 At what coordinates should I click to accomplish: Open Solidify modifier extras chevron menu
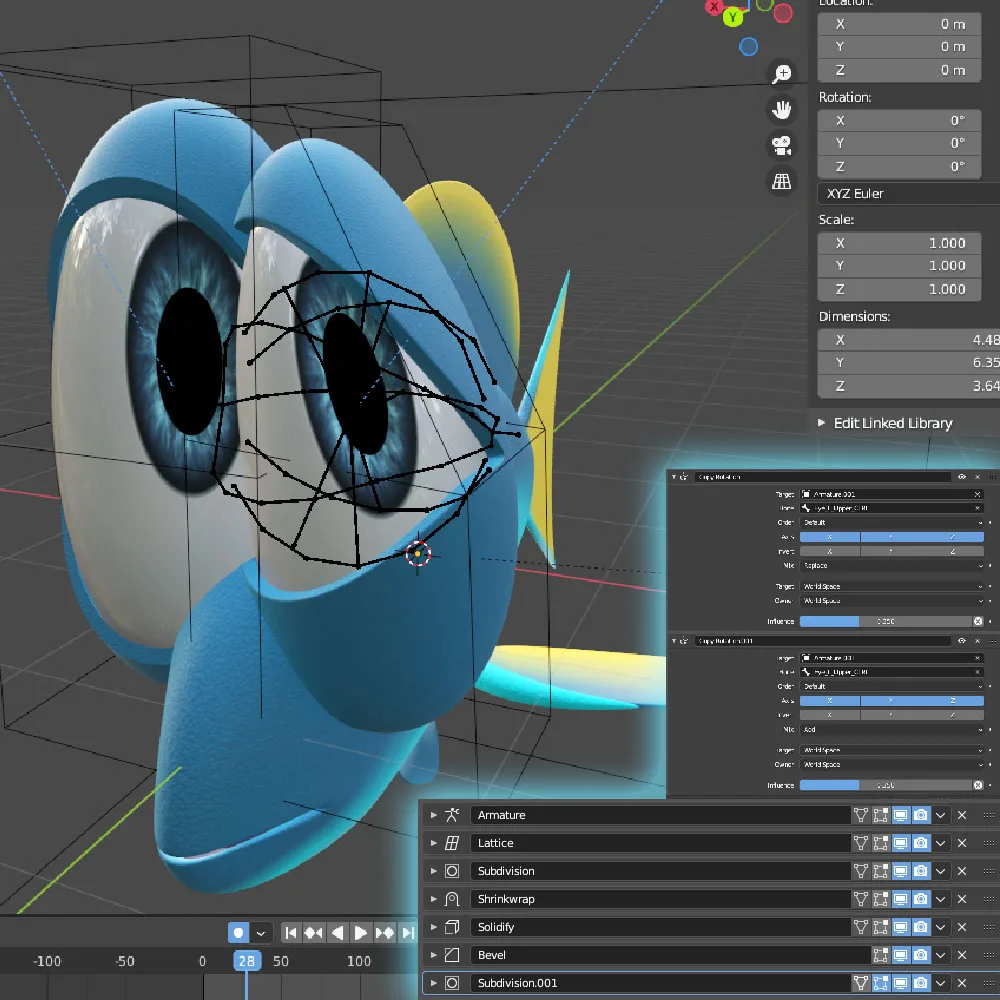pos(941,927)
